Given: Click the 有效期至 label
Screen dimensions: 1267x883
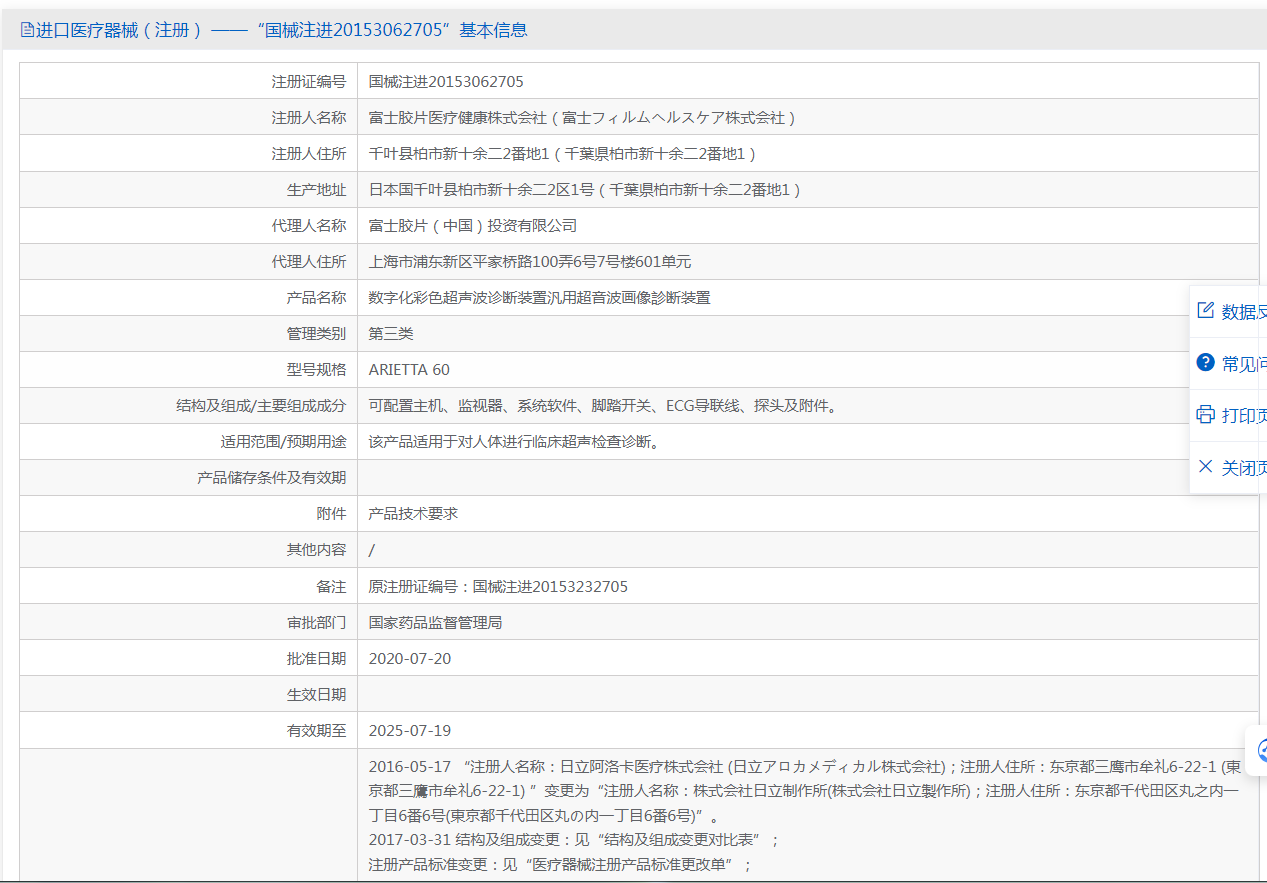Looking at the screenshot, I should [317, 730].
